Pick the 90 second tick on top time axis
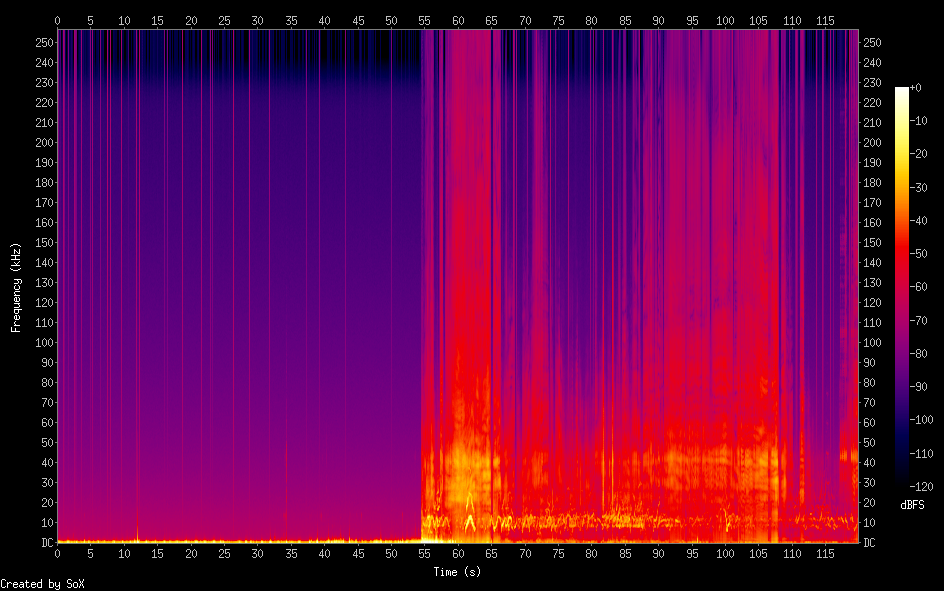 [658, 20]
